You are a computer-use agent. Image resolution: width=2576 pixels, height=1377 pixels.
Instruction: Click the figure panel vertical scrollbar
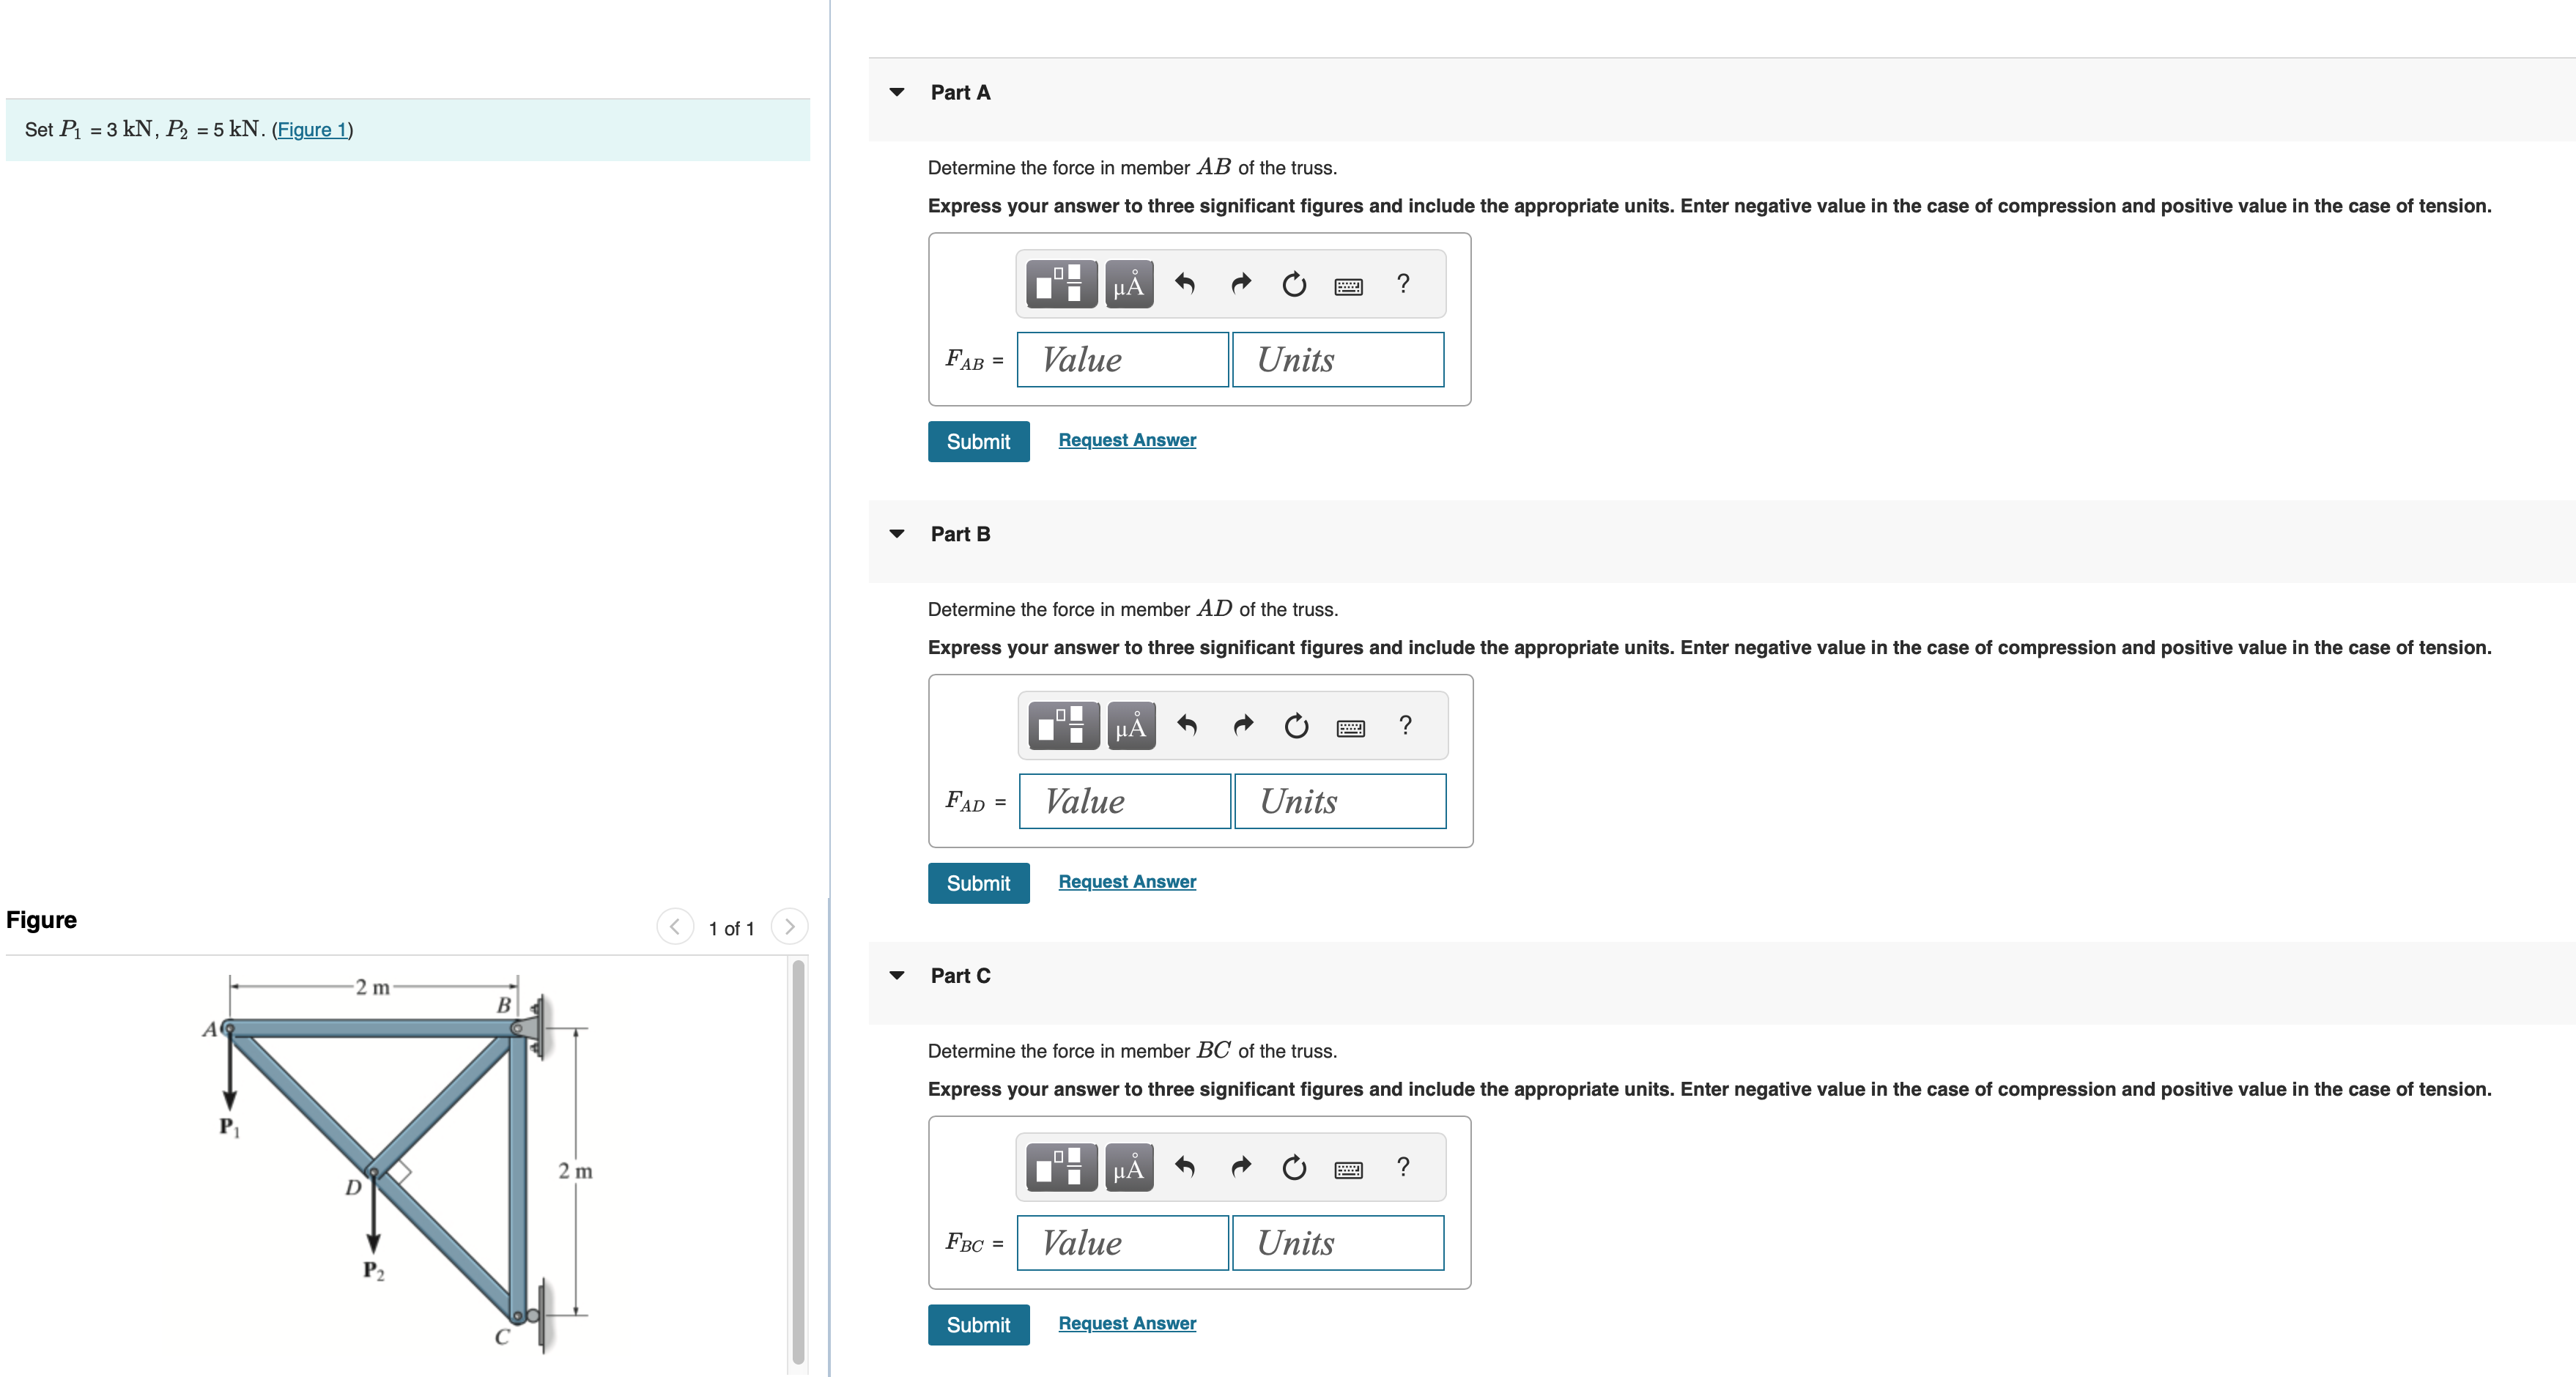pyautogui.click(x=798, y=1160)
